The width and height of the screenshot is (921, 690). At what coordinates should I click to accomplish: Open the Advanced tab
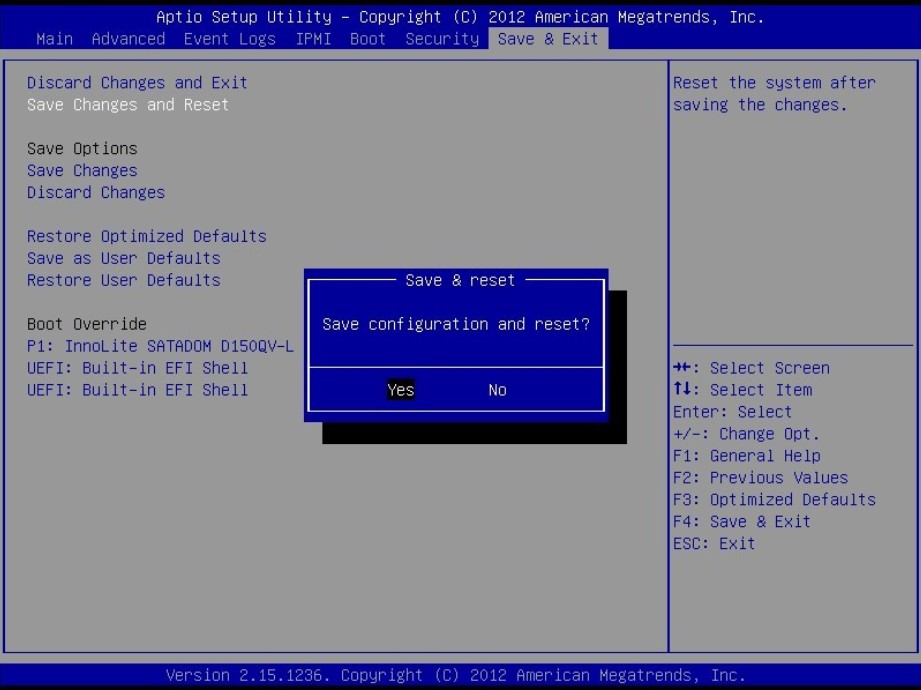(128, 39)
